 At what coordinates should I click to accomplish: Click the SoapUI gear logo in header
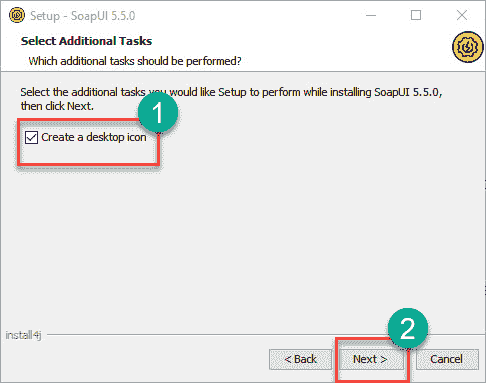467,47
